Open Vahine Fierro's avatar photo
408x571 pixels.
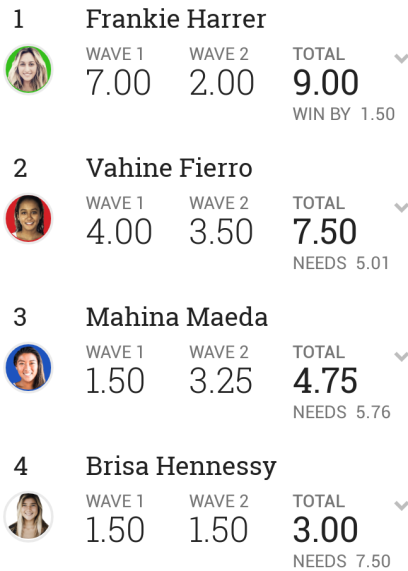[28, 218]
